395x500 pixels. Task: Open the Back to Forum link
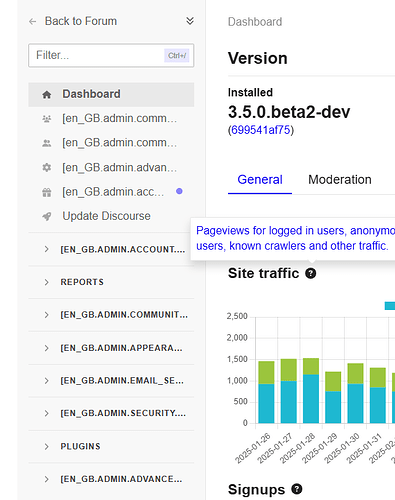coord(81,21)
